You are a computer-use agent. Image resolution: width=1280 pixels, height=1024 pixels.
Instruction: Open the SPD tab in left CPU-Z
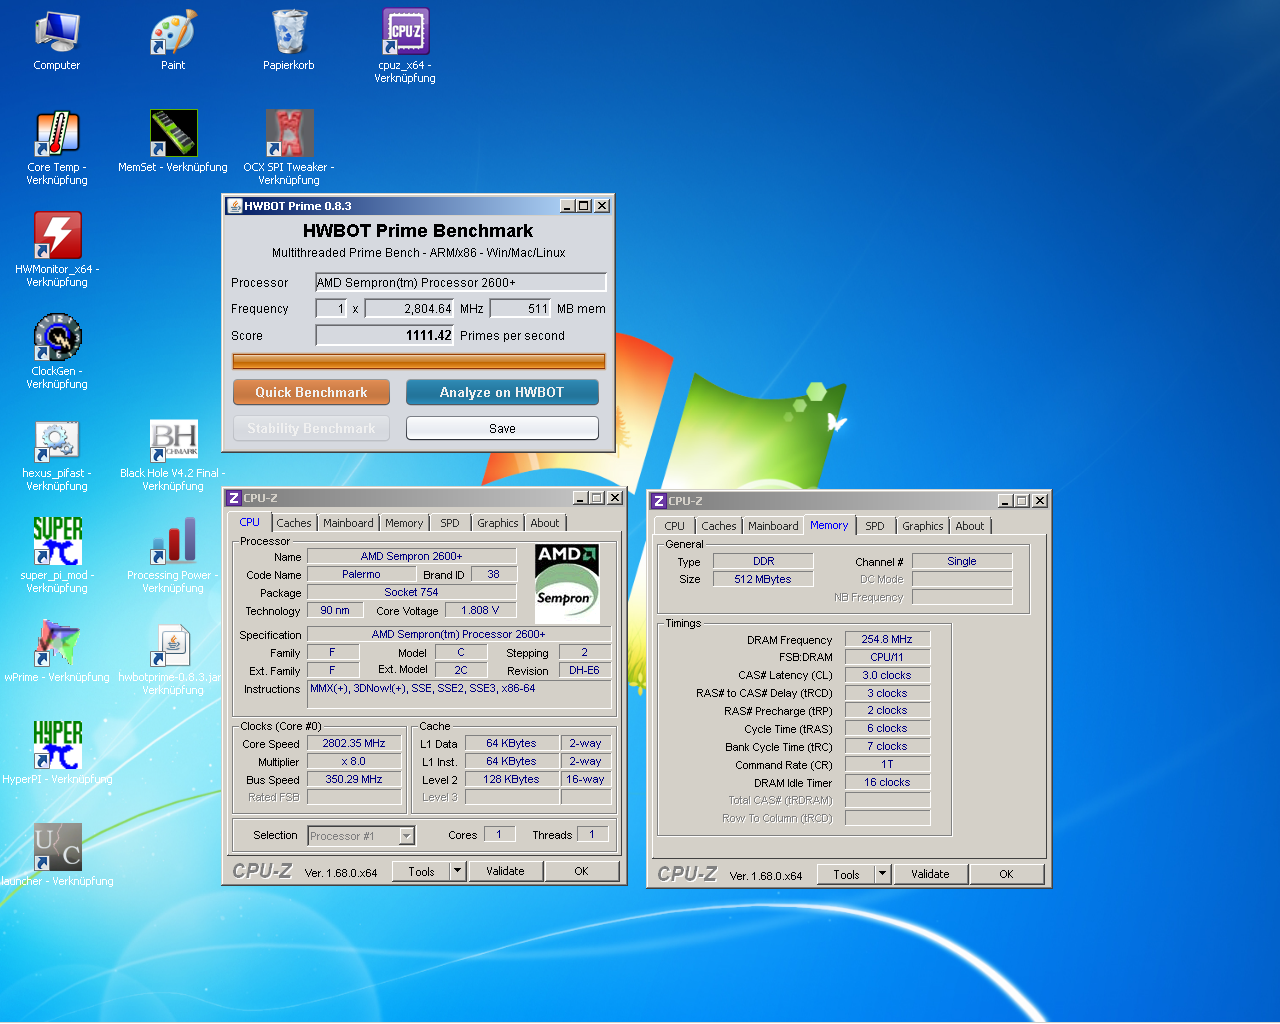[x=450, y=523]
